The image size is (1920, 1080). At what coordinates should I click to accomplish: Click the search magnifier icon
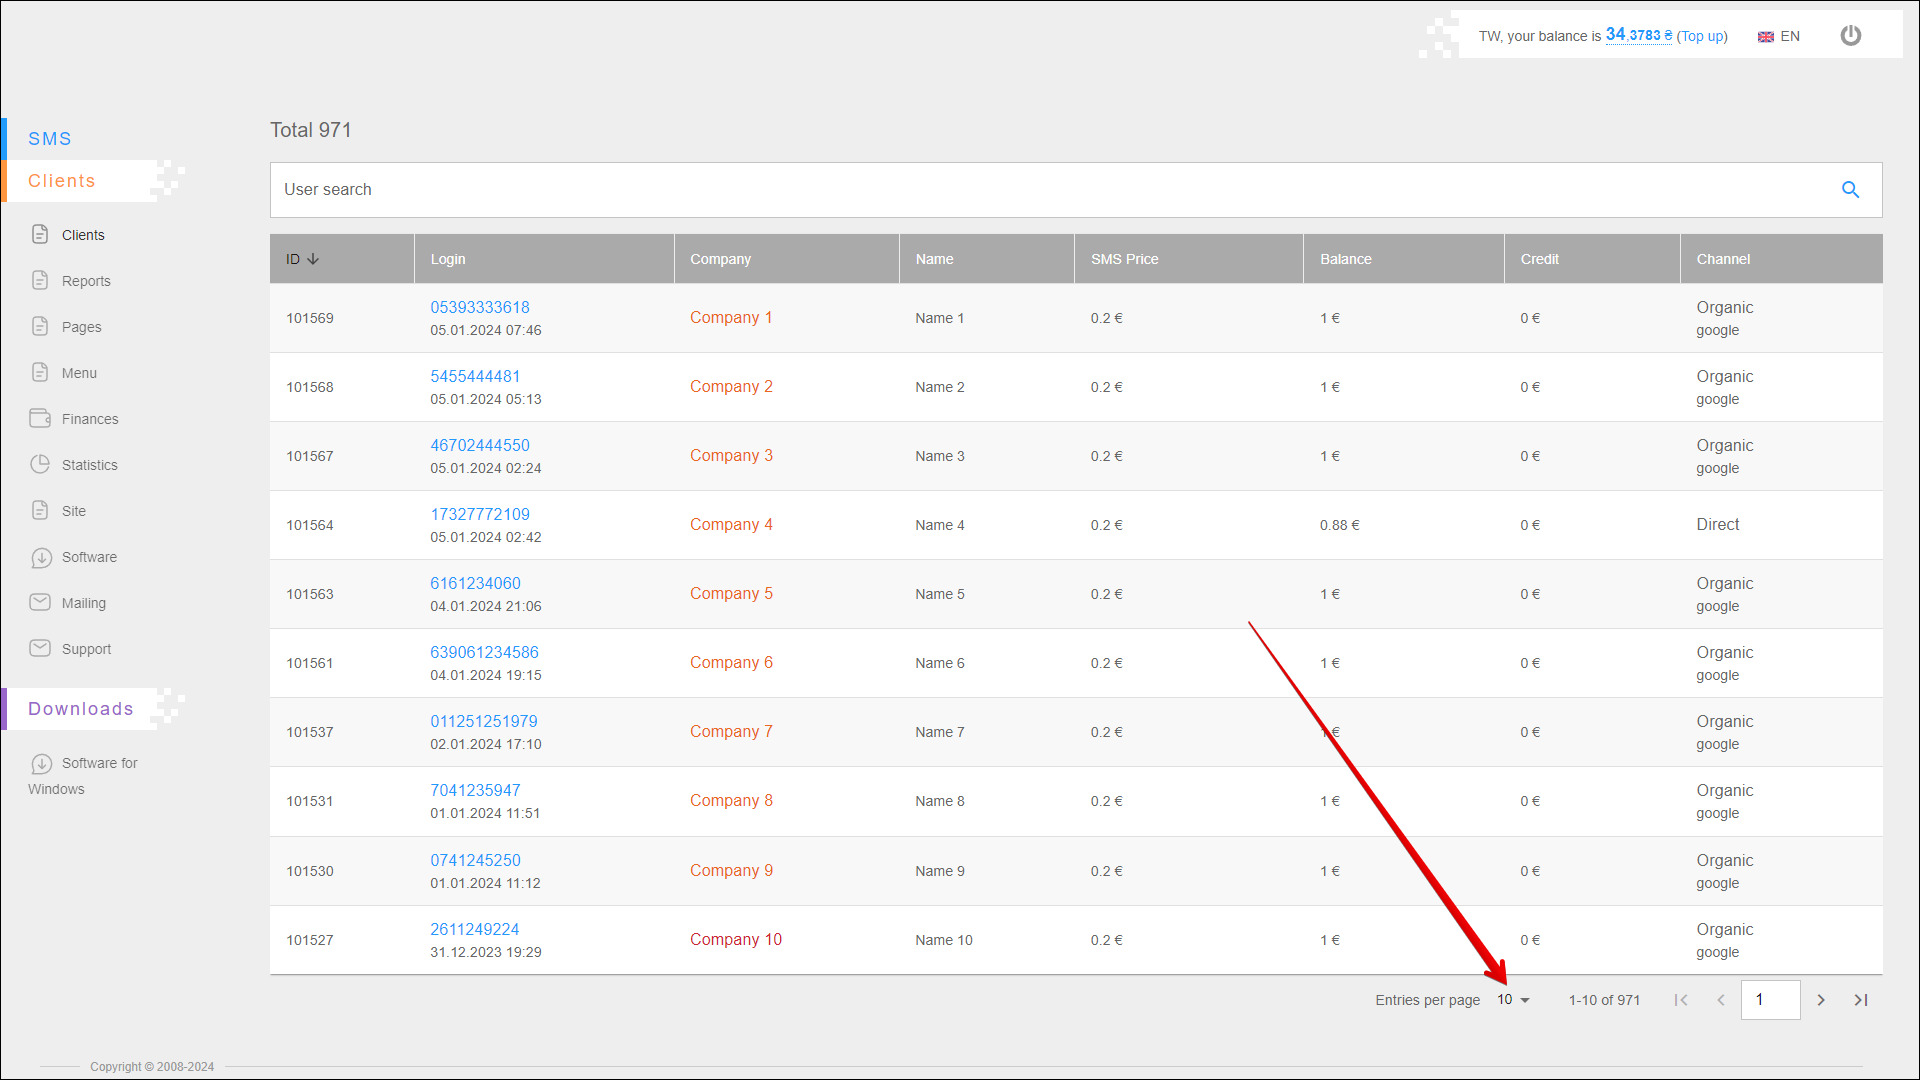click(x=1850, y=190)
